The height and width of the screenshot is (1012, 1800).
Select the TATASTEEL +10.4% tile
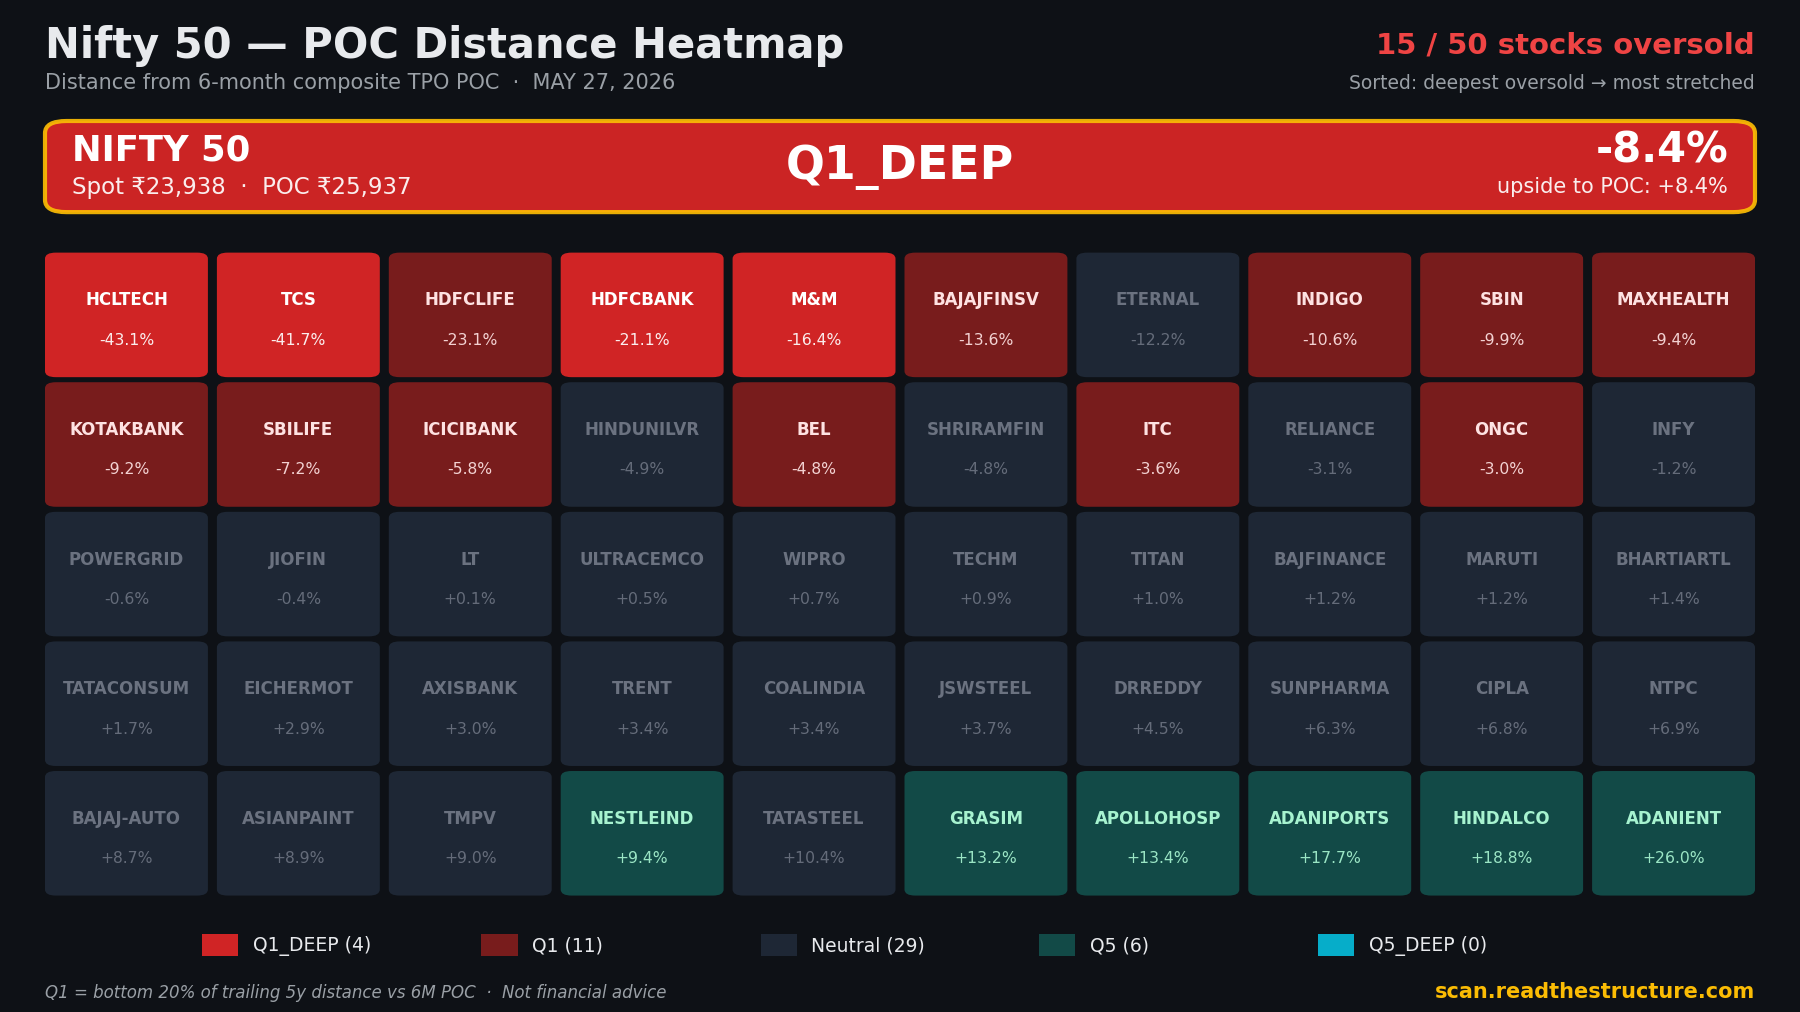click(x=814, y=833)
